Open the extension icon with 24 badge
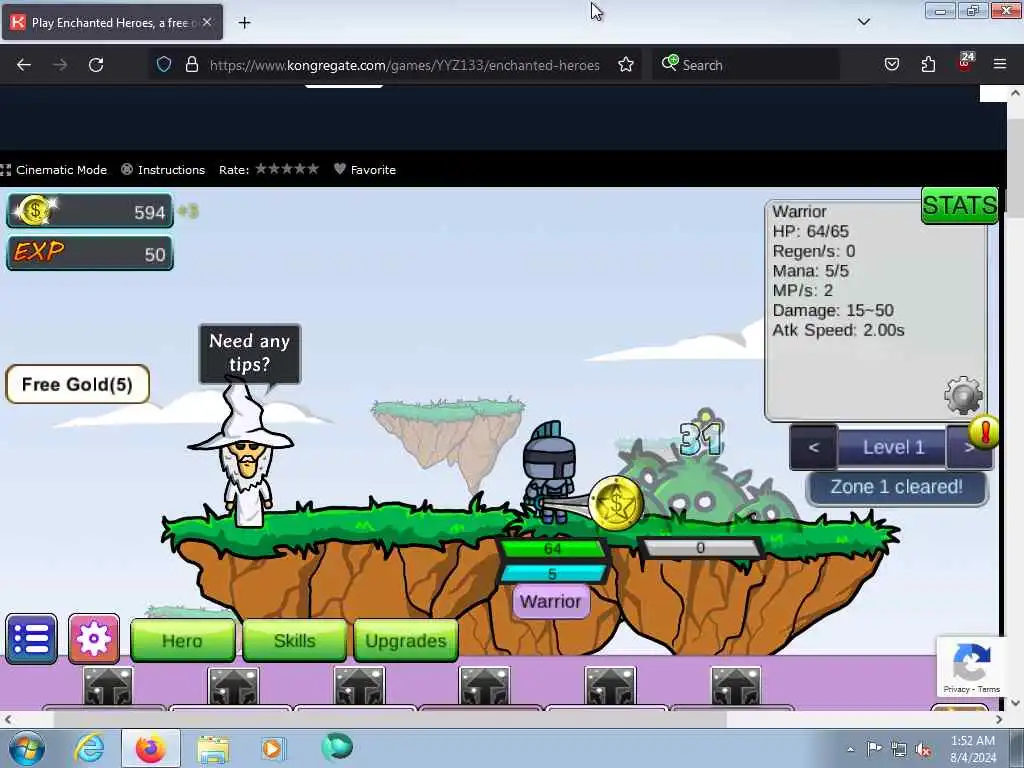 (x=965, y=63)
